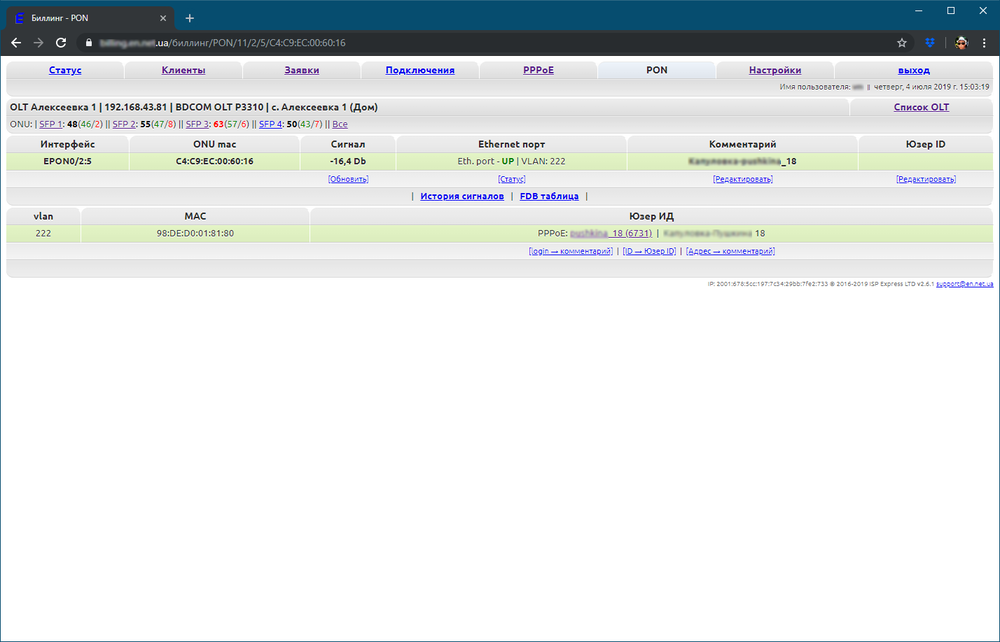Click Обновить under the signal column

(348, 179)
